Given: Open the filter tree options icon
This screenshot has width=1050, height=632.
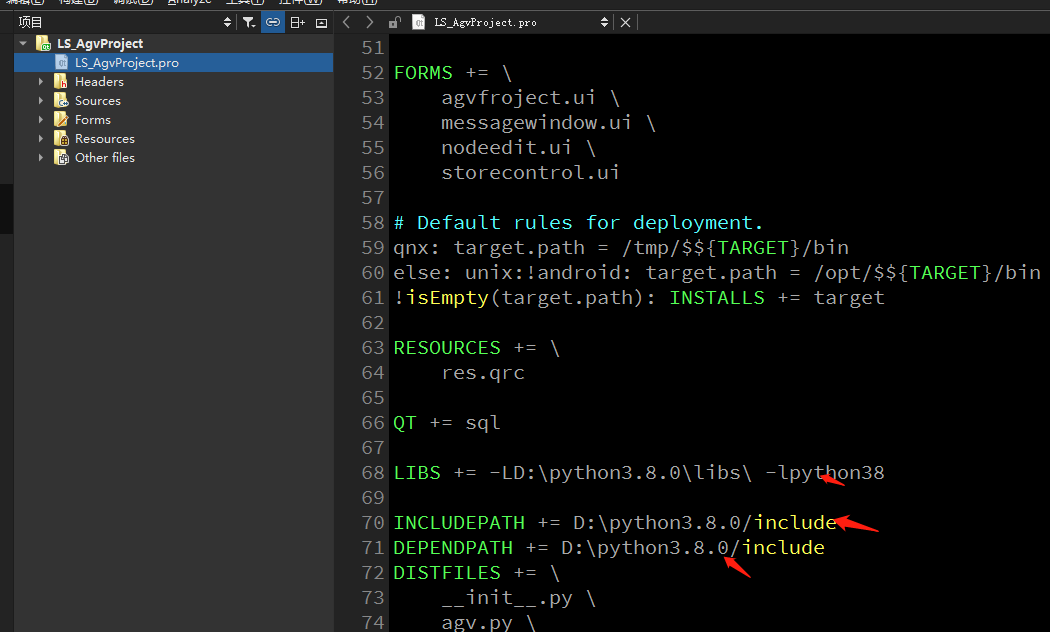Looking at the screenshot, I should [249, 23].
